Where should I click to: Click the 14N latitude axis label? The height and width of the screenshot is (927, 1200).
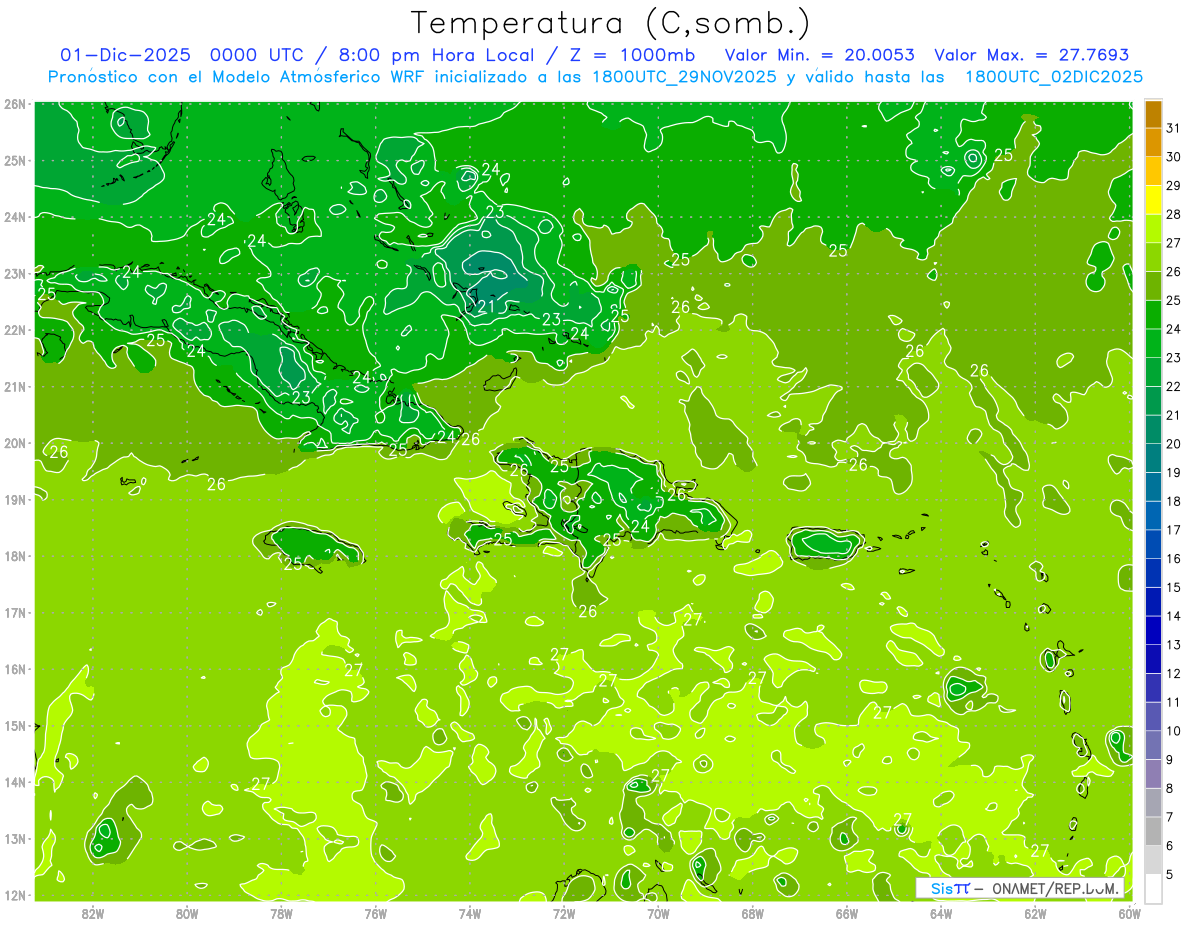click(14, 782)
